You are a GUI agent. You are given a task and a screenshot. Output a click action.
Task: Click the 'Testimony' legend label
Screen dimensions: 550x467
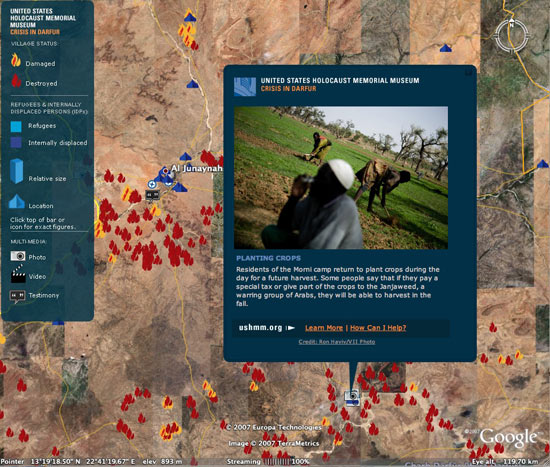[44, 295]
